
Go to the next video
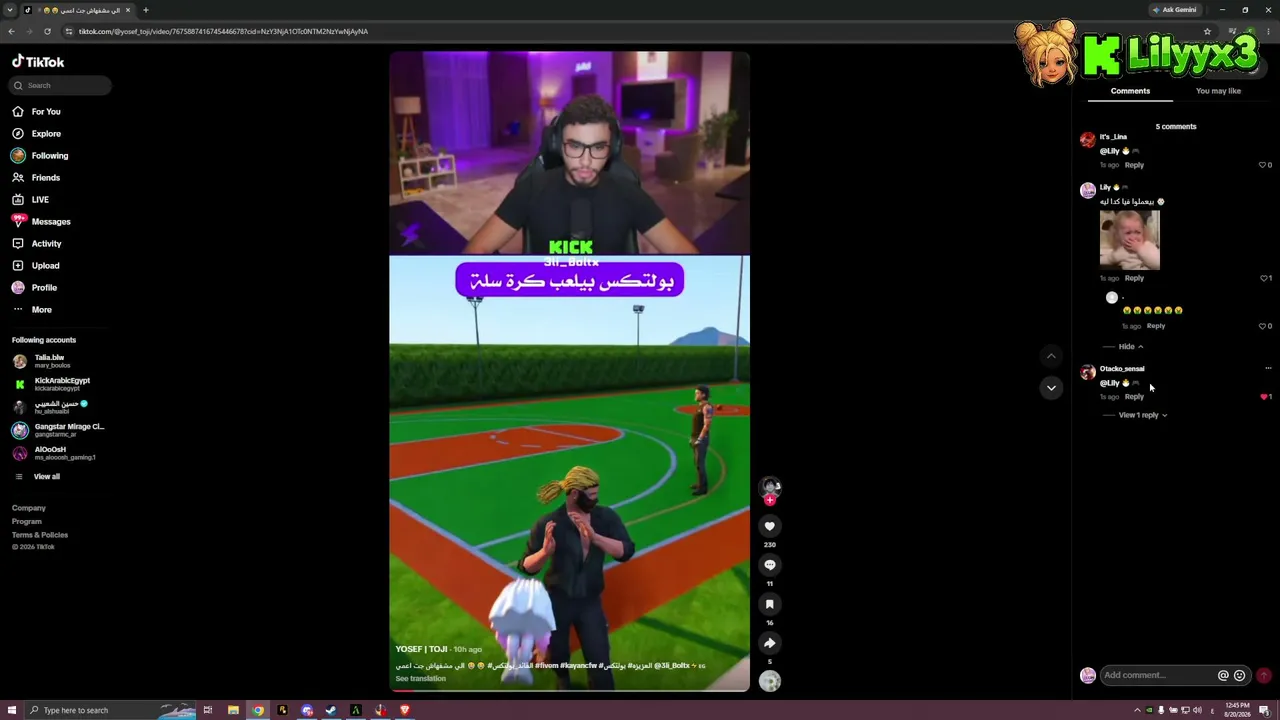pos(1051,387)
